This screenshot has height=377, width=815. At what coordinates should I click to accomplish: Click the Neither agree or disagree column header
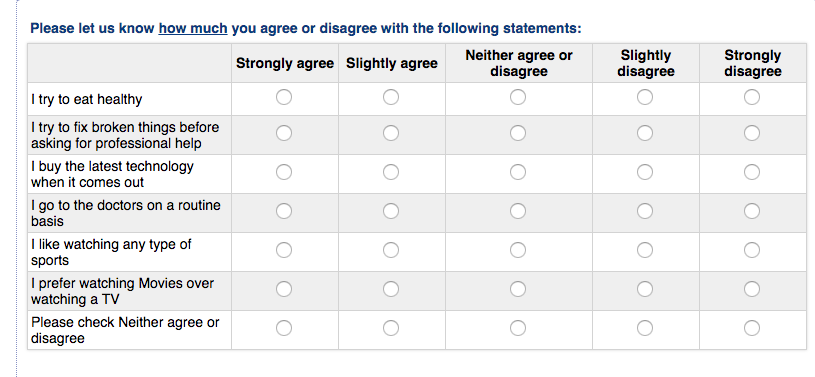(519, 63)
